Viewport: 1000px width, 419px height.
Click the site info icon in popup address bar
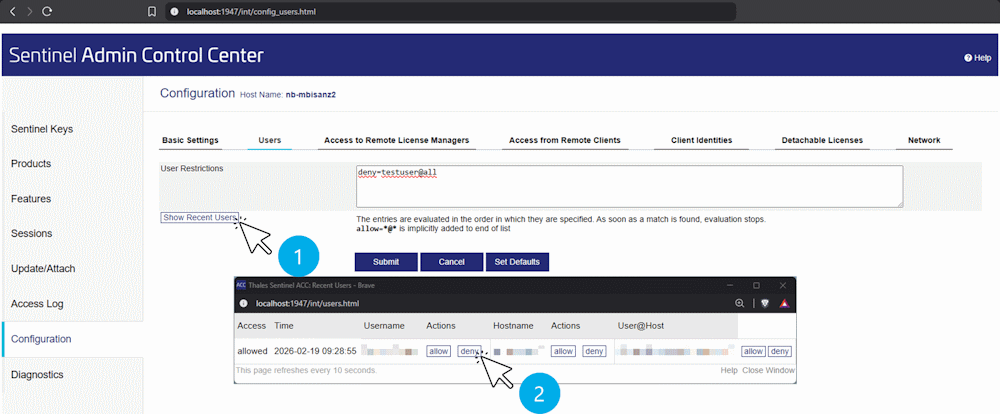[244, 303]
